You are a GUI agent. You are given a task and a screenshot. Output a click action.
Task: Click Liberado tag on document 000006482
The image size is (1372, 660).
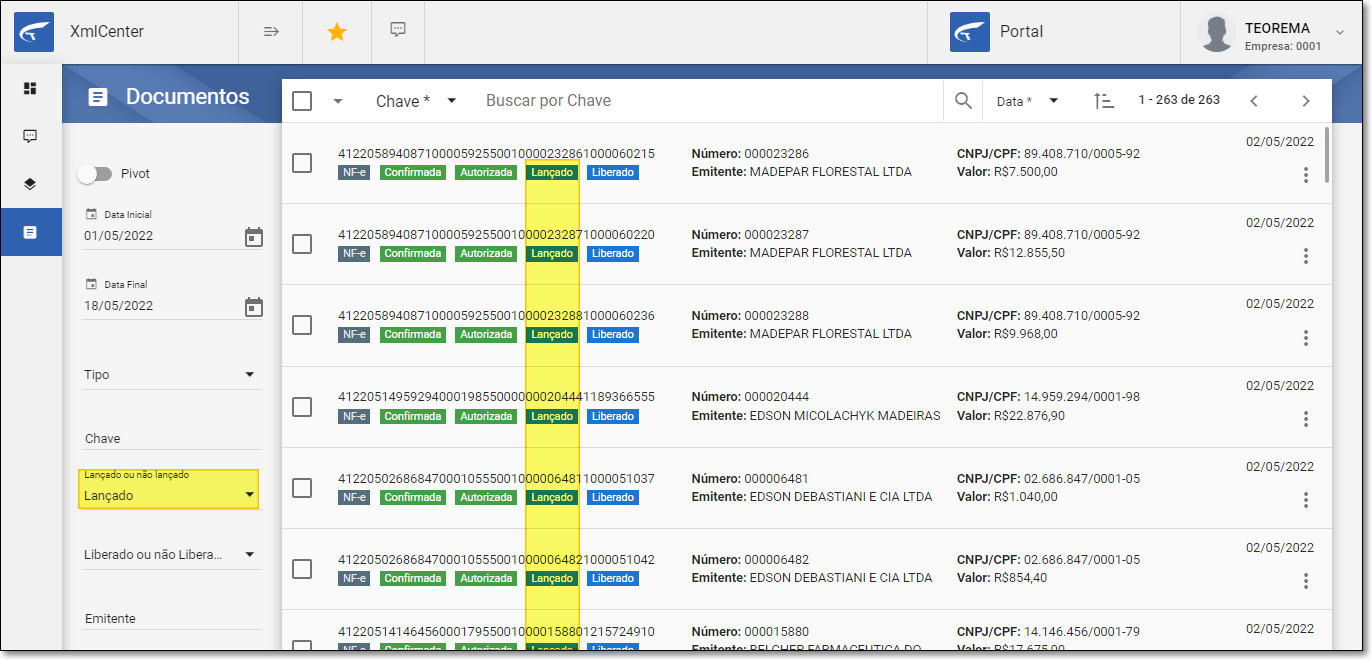tap(613, 578)
